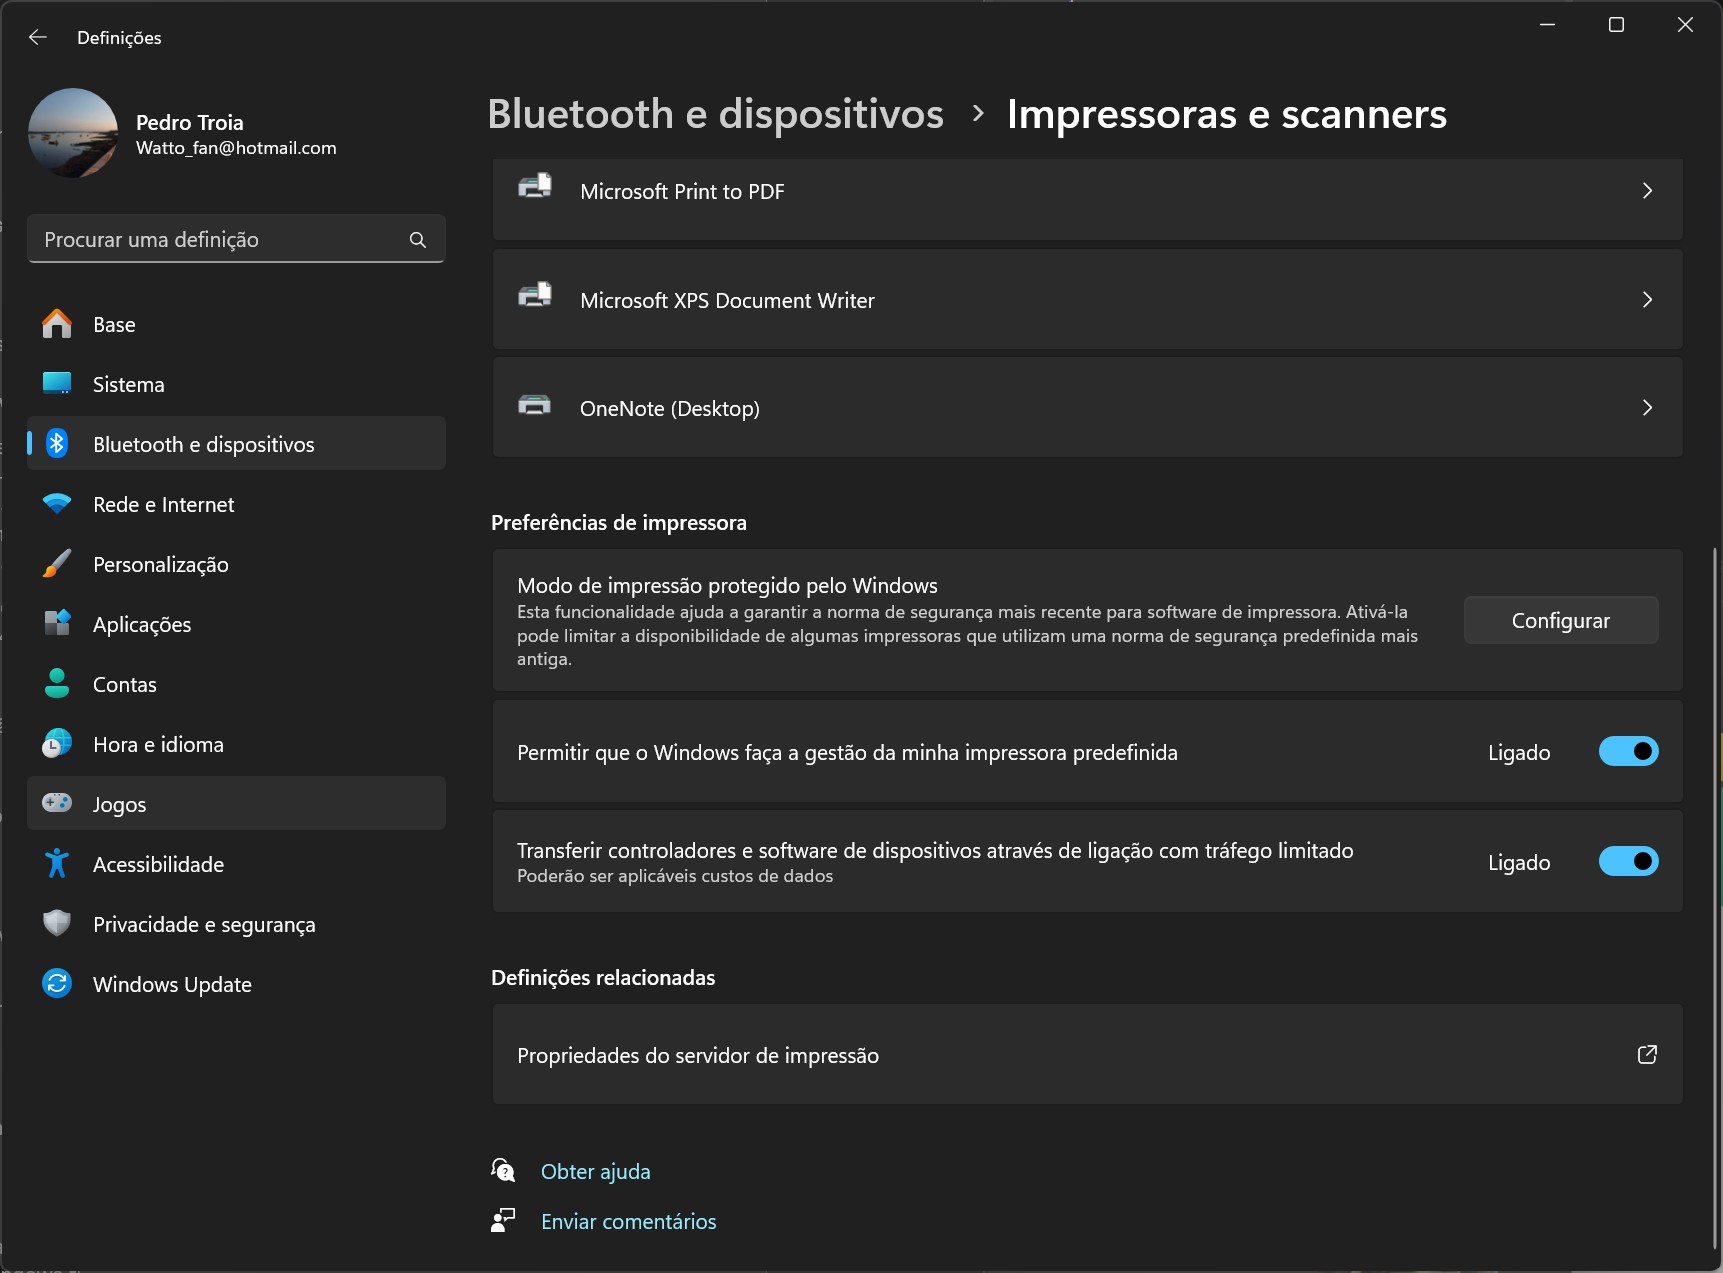
Task: Maximize the Definições window
Action: tap(1616, 25)
